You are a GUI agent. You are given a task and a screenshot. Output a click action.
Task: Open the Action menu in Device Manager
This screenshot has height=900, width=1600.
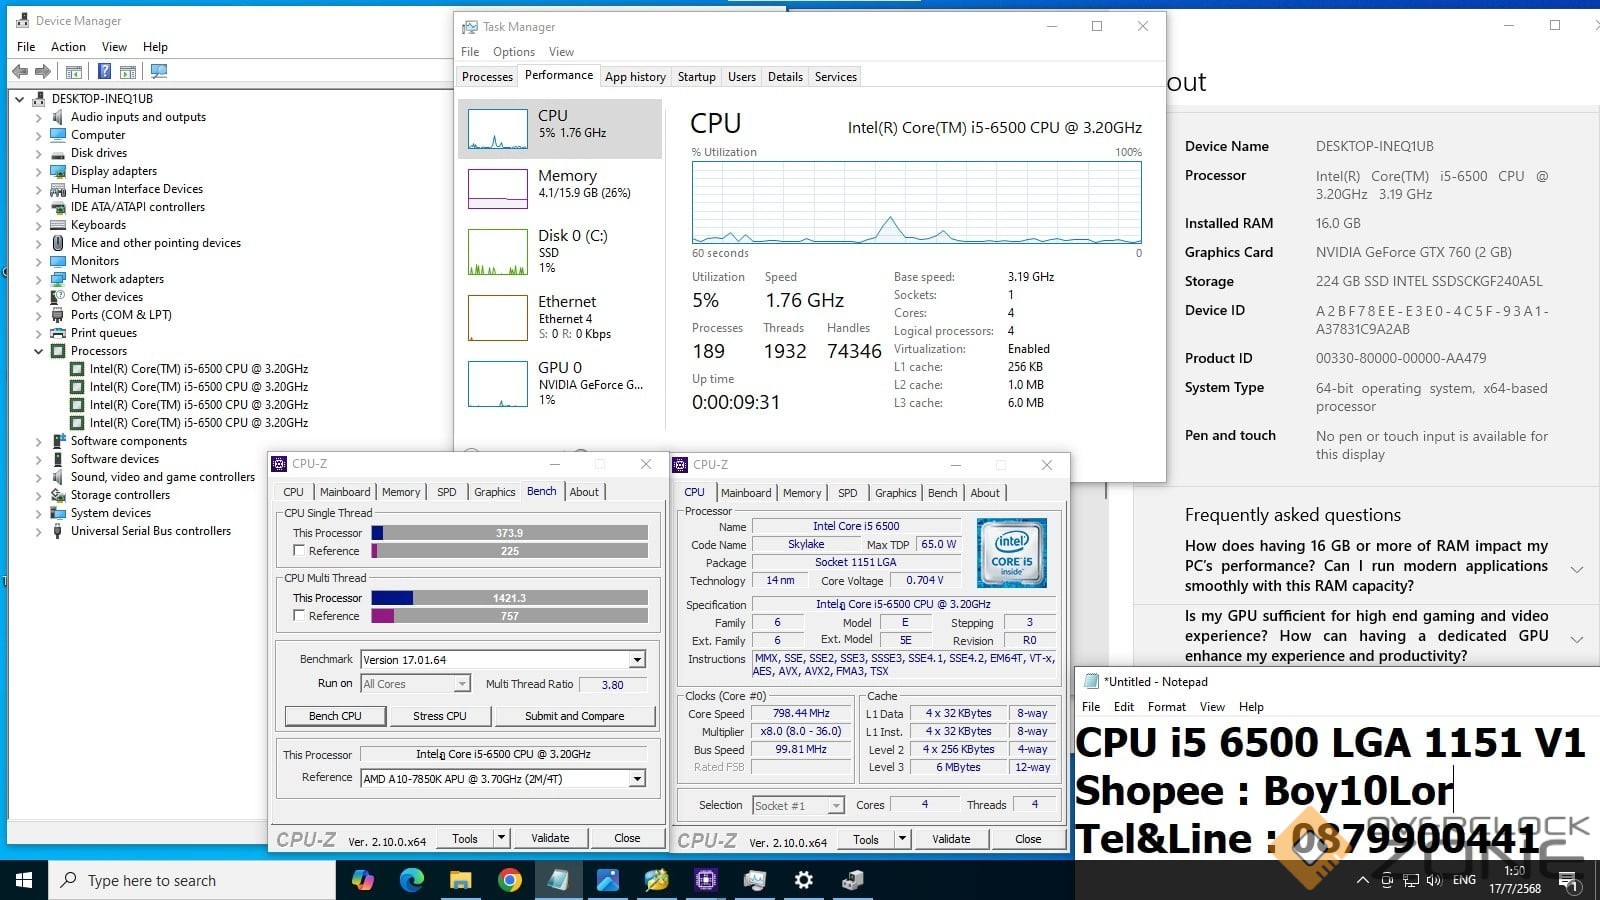pyautogui.click(x=68, y=47)
